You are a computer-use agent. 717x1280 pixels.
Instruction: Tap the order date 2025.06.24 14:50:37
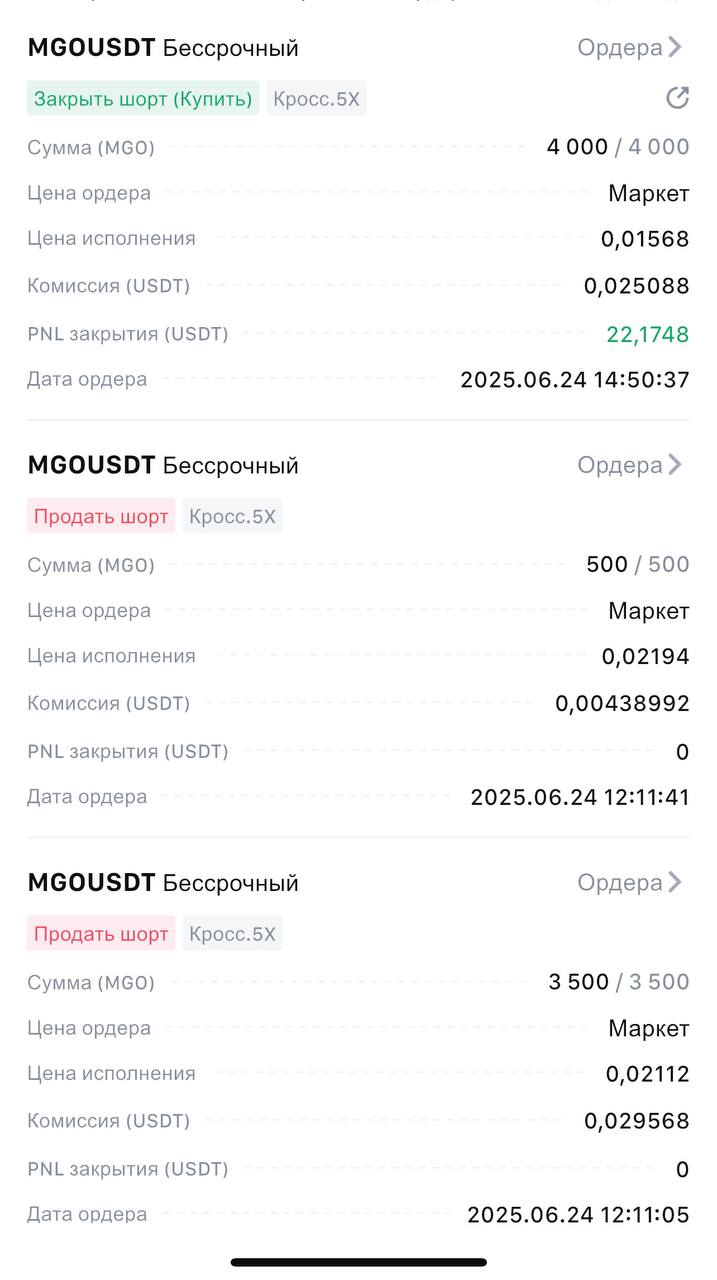[574, 380]
